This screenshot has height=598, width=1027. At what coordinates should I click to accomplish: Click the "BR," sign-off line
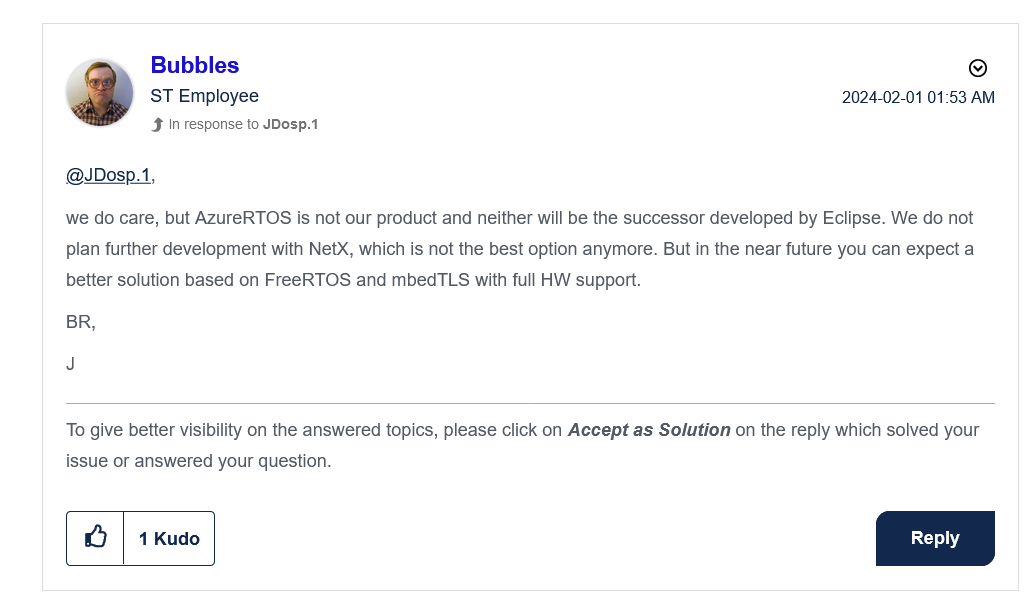(80, 322)
